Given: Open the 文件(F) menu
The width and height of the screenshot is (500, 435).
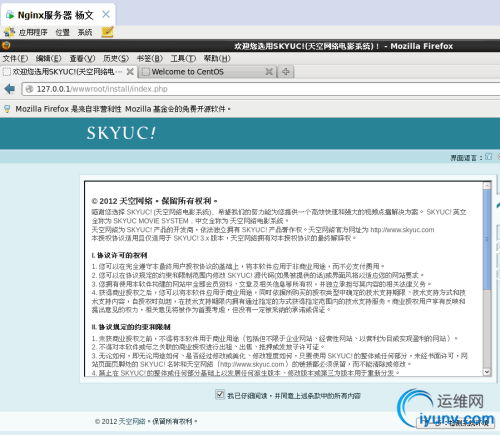Looking at the screenshot, I should click(15, 59).
